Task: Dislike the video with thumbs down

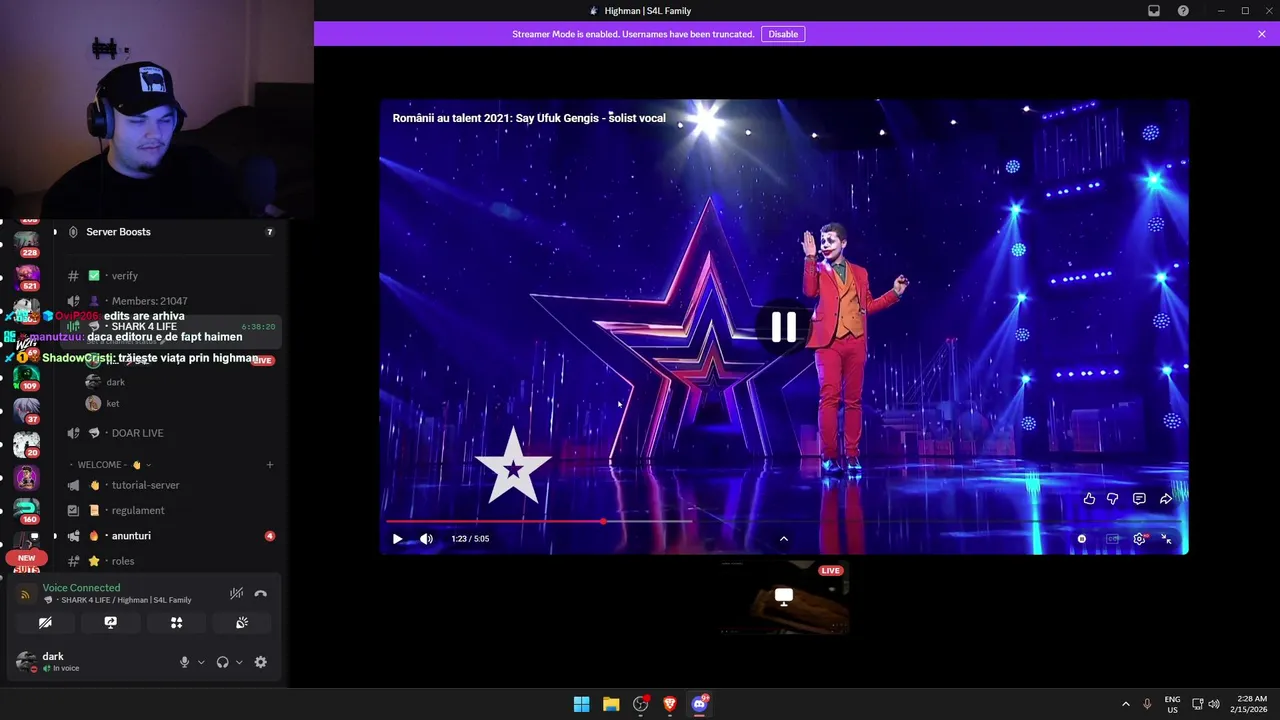Action: point(1112,499)
